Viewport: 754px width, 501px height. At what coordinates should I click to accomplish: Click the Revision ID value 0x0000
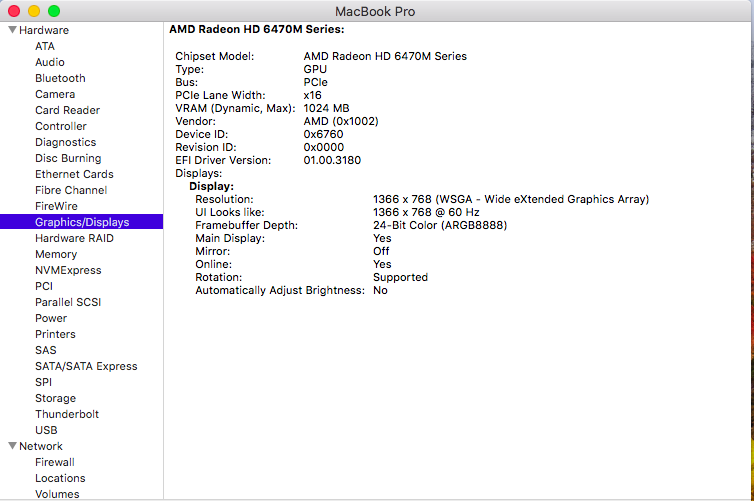pos(324,147)
